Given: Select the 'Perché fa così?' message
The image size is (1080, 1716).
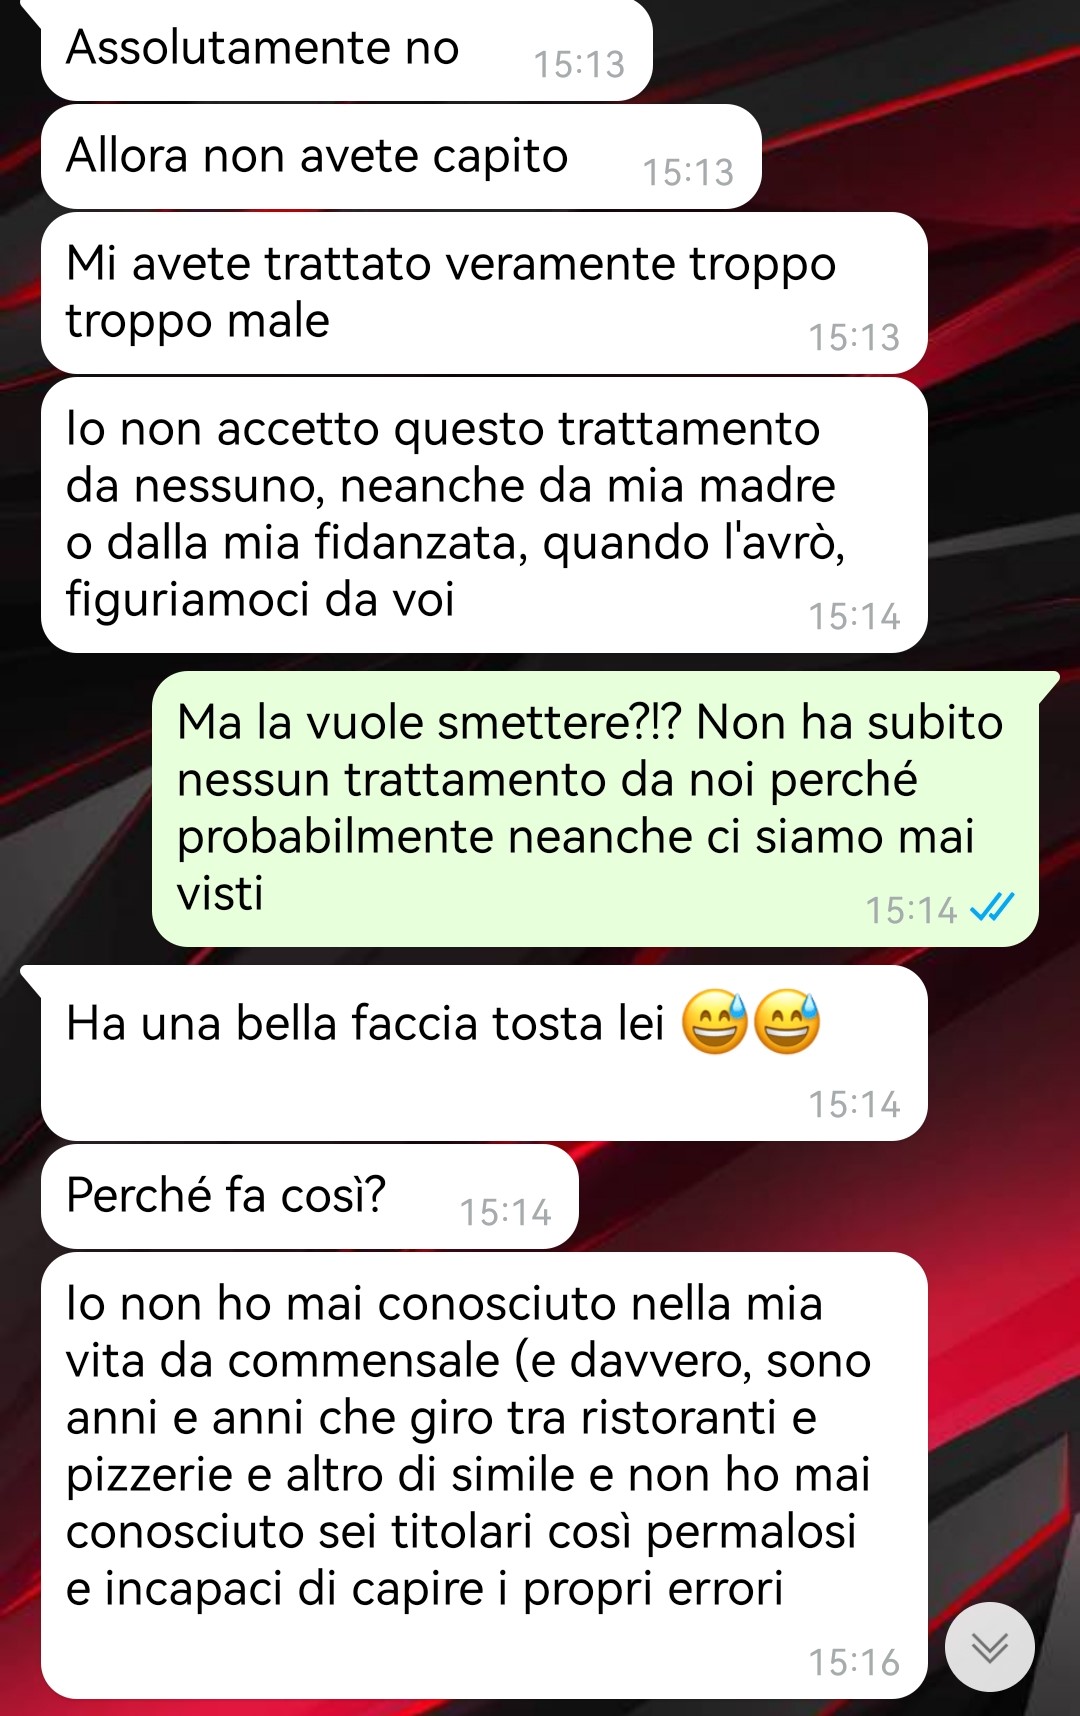Looking at the screenshot, I should [x=309, y=1197].
